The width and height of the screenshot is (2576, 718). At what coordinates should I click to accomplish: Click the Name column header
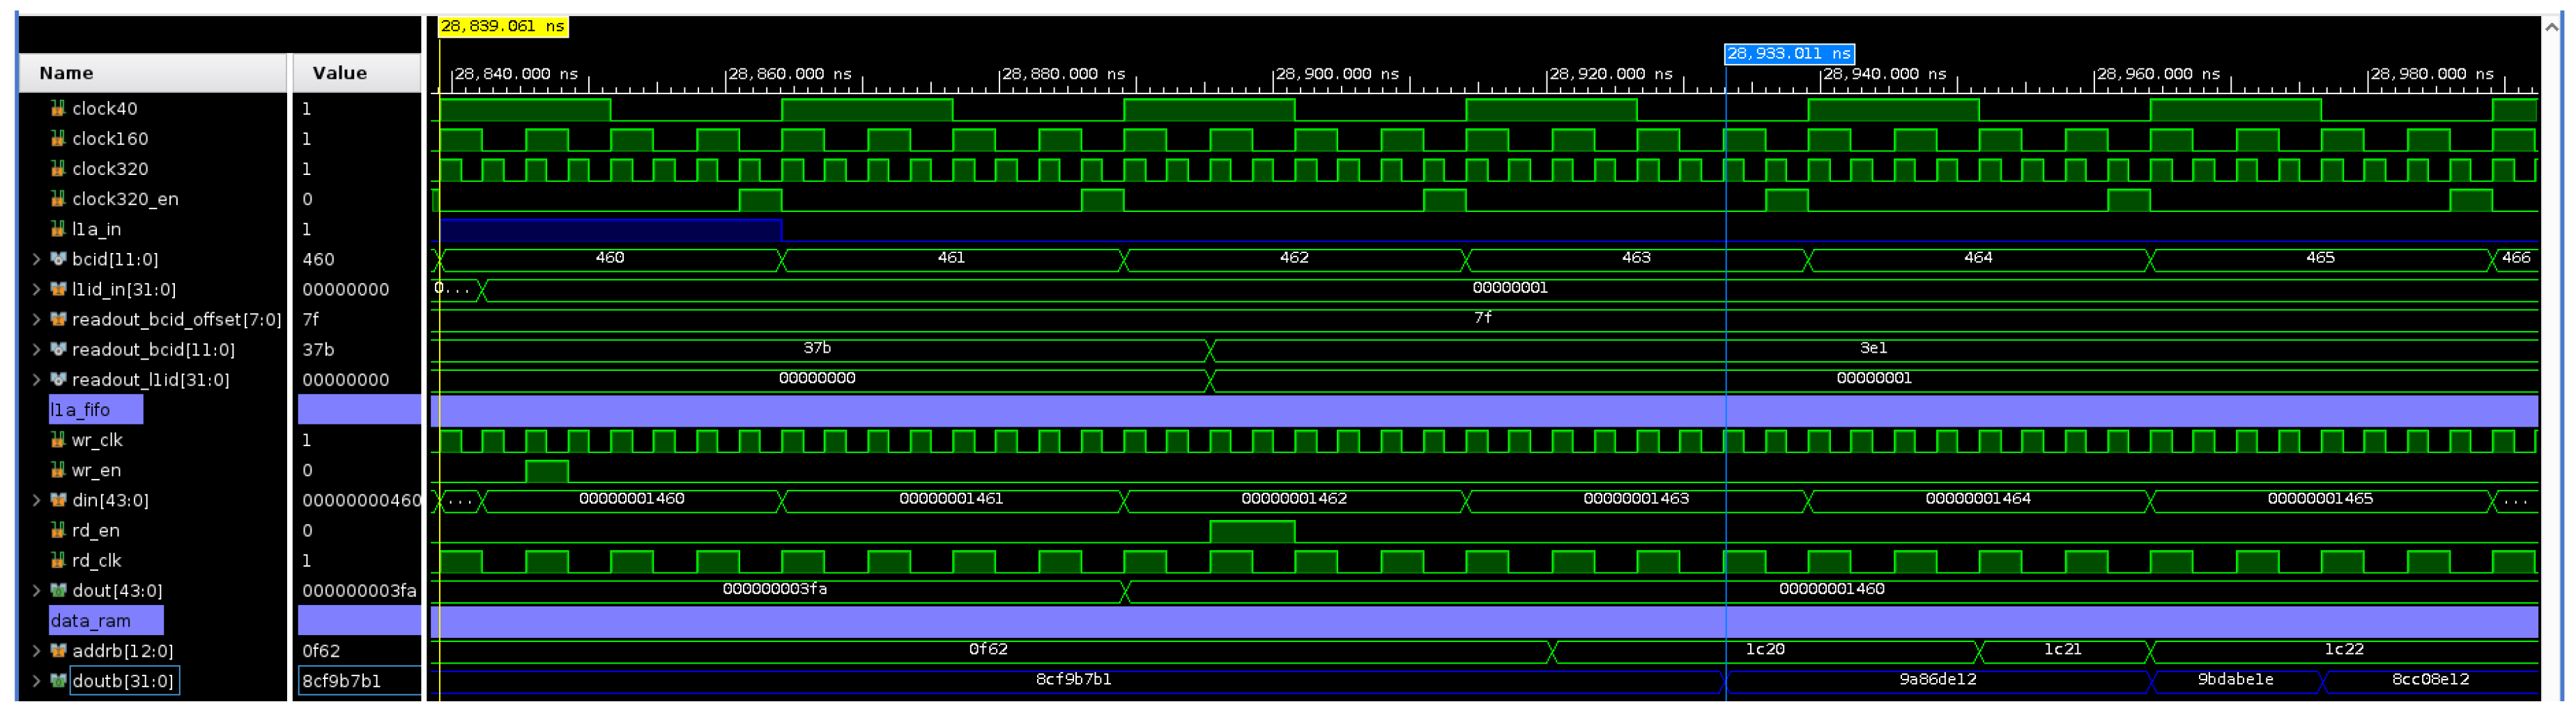[66, 72]
